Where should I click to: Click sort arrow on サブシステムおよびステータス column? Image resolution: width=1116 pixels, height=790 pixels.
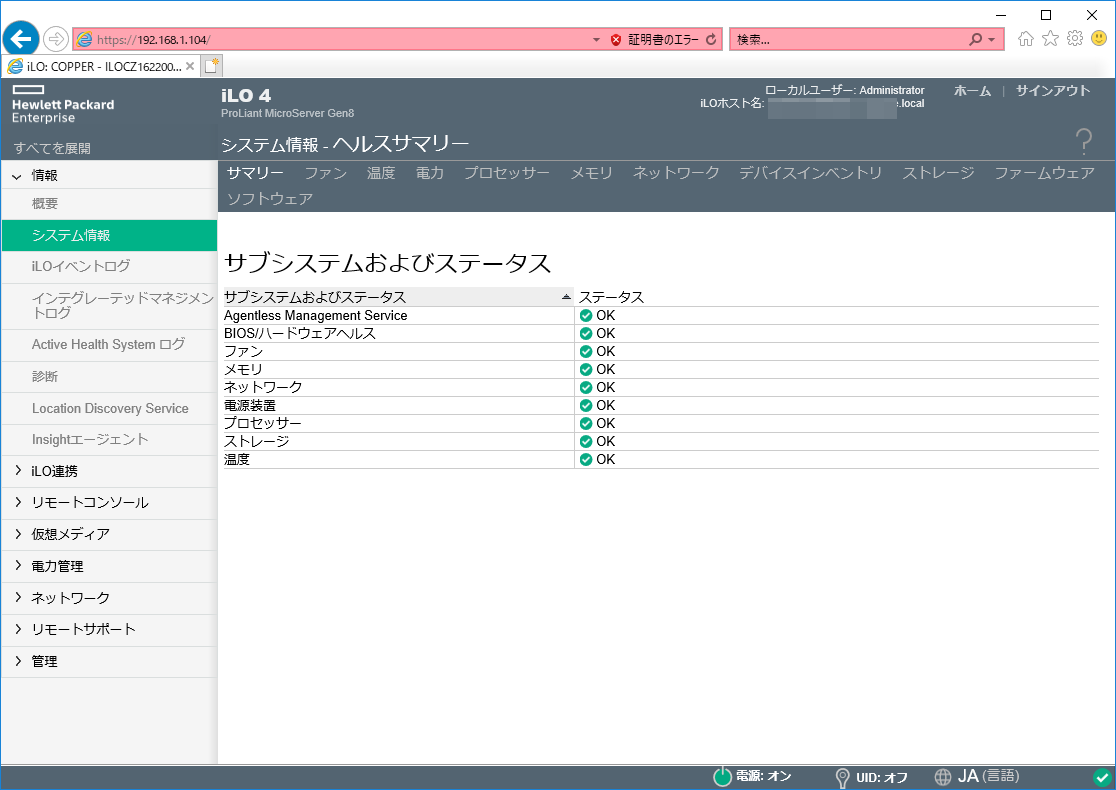(566, 297)
